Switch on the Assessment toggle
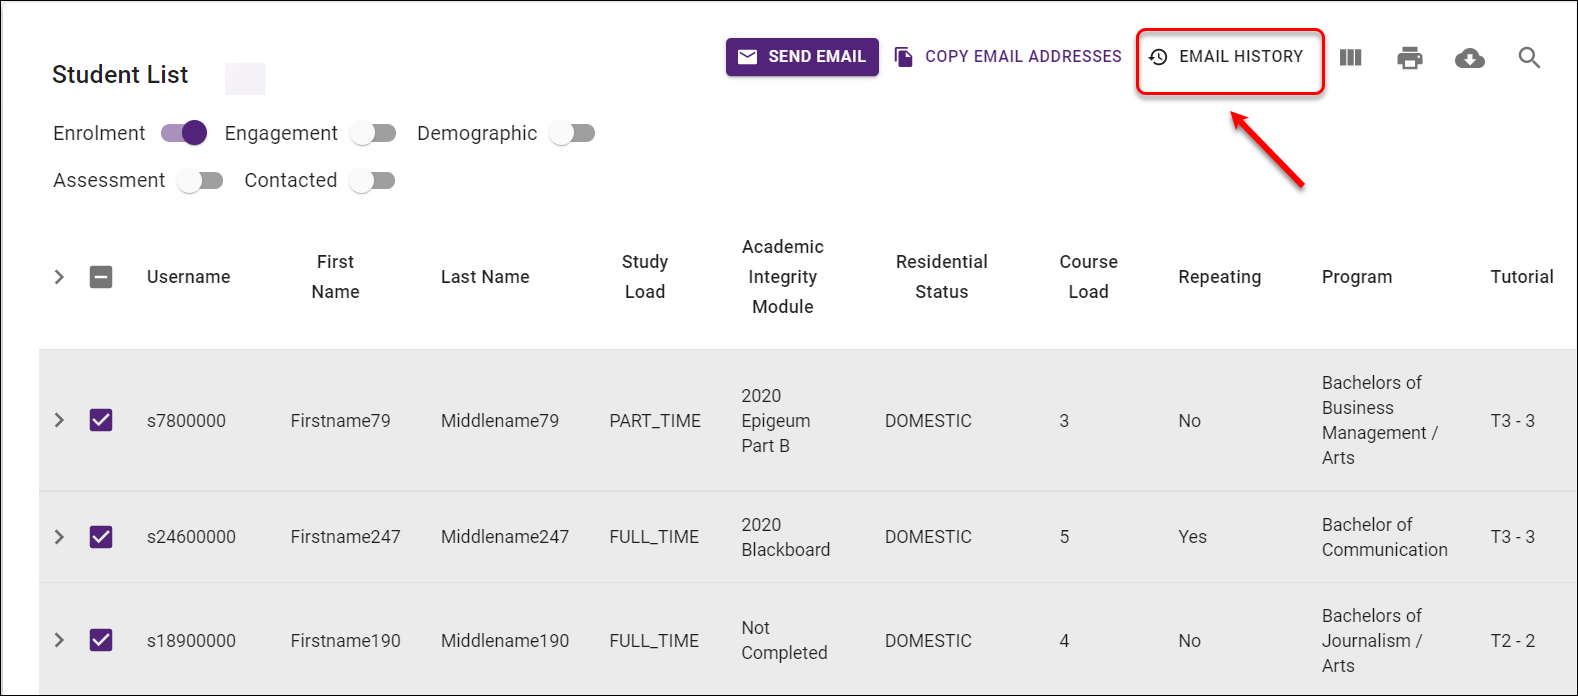Image resolution: width=1578 pixels, height=696 pixels. tap(200, 180)
